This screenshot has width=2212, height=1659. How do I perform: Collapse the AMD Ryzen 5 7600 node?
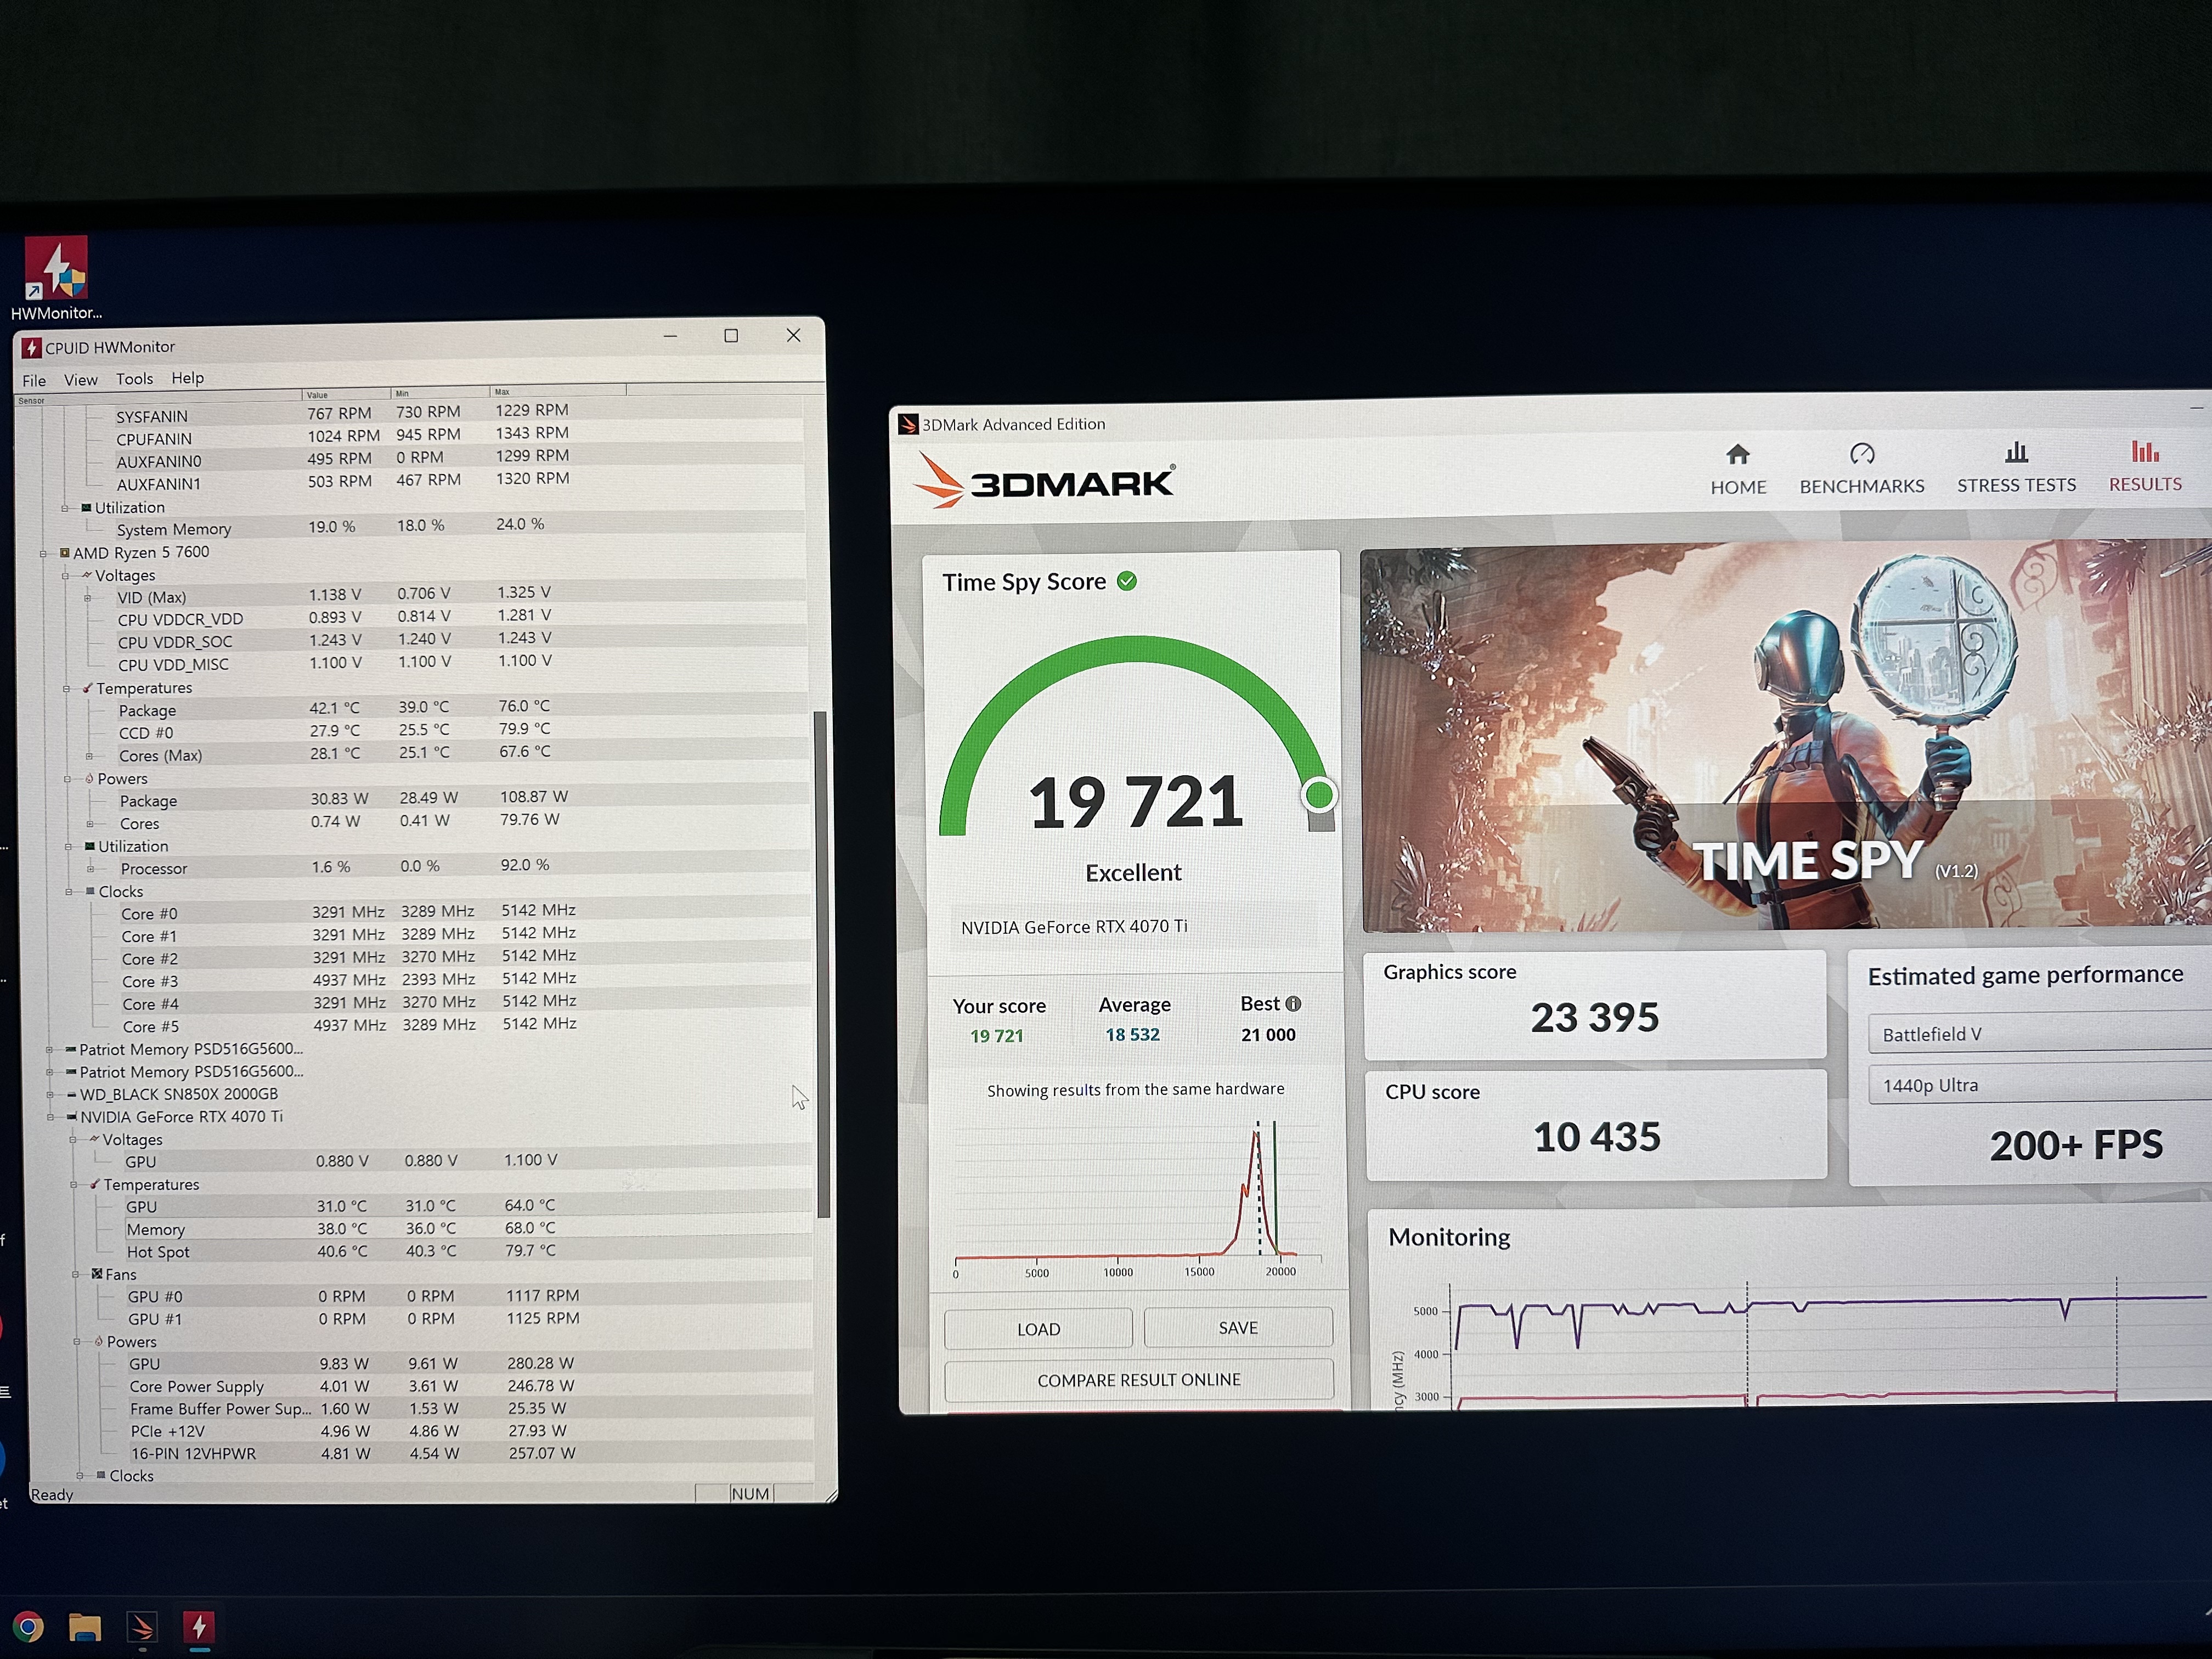click(44, 553)
